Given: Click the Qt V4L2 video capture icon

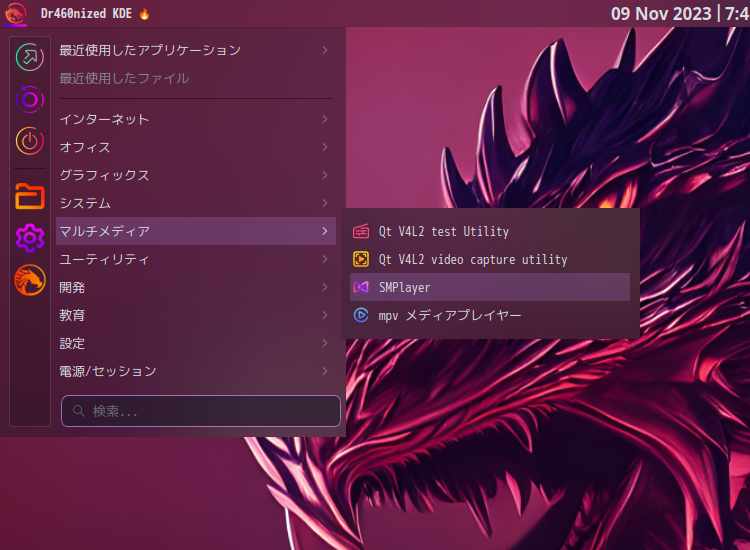Looking at the screenshot, I should [x=361, y=259].
